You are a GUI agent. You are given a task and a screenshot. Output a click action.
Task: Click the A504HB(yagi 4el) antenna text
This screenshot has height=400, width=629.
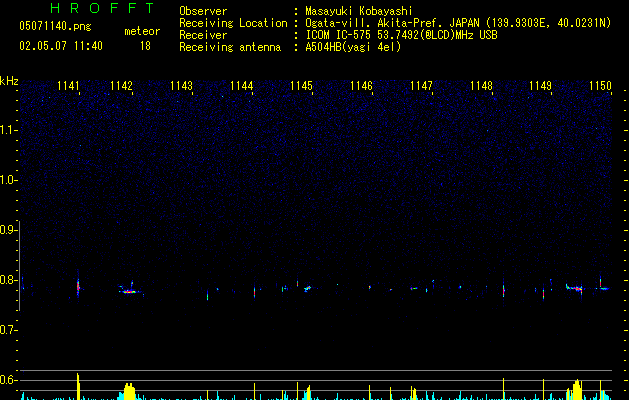pyautogui.click(x=353, y=47)
